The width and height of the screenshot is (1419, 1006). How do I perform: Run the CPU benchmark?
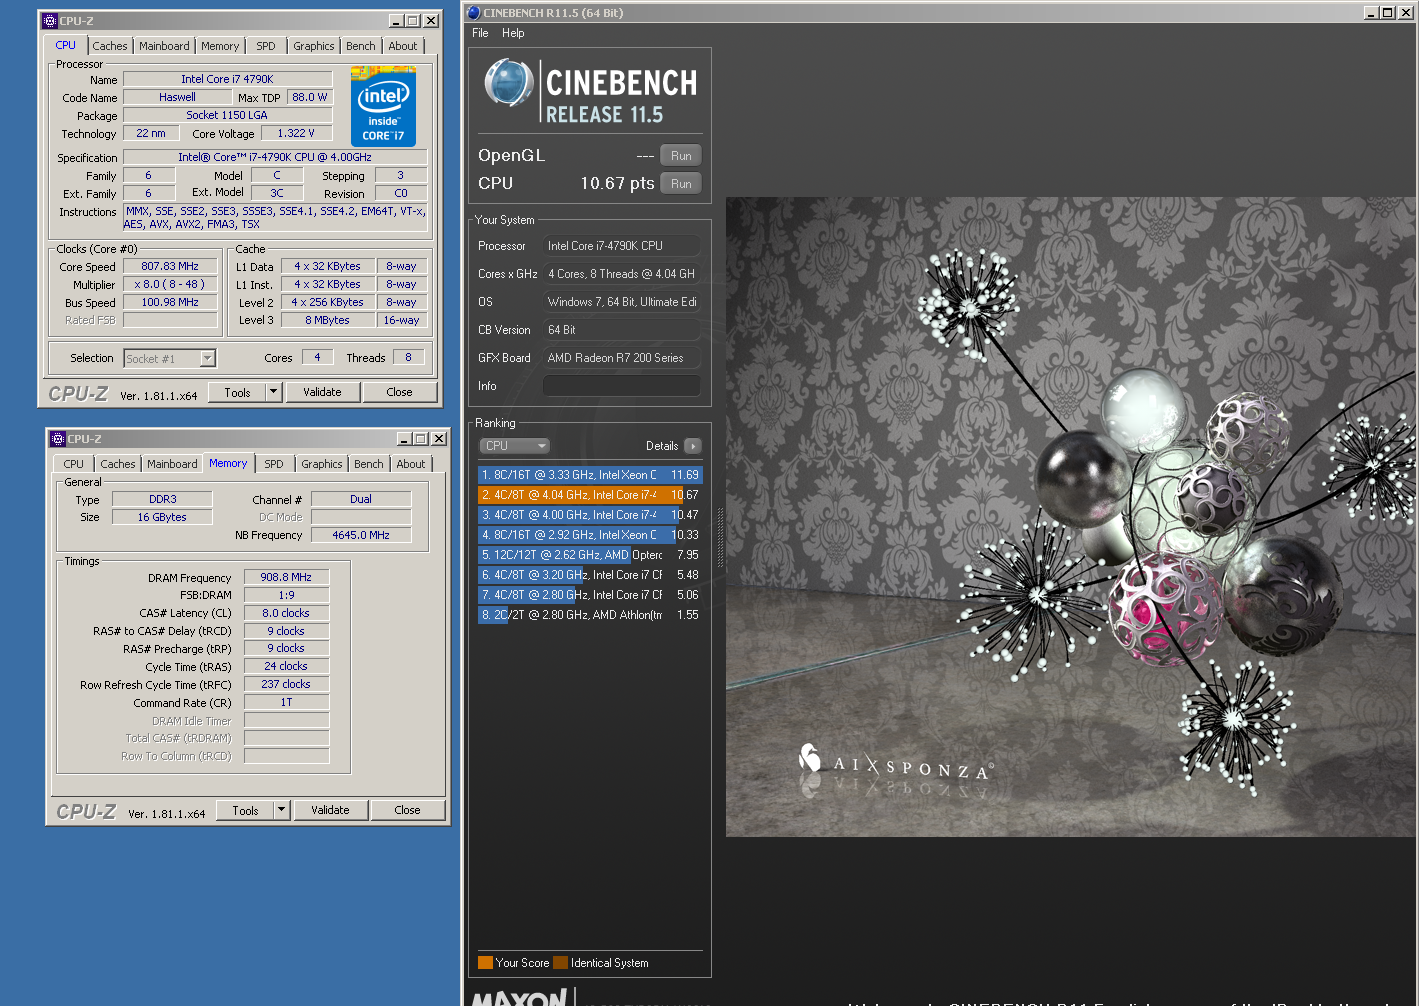pos(681,184)
